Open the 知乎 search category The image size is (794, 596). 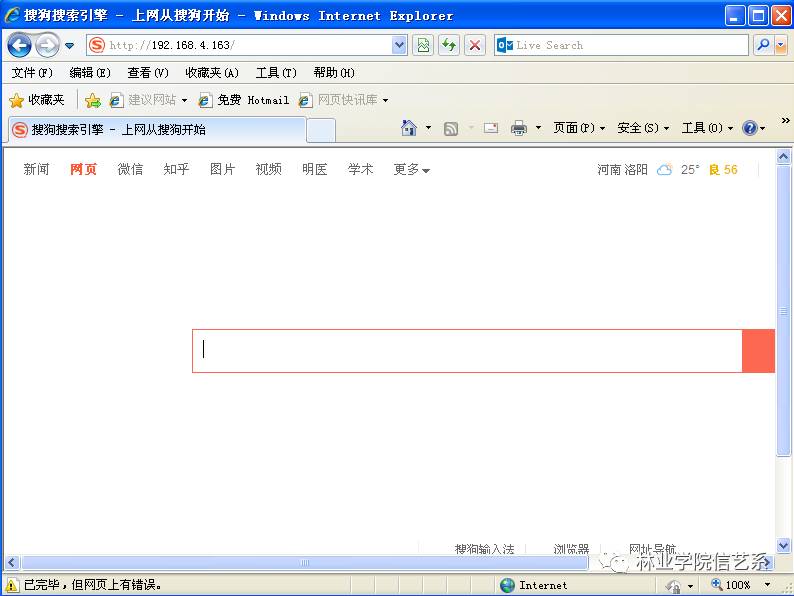(176, 169)
